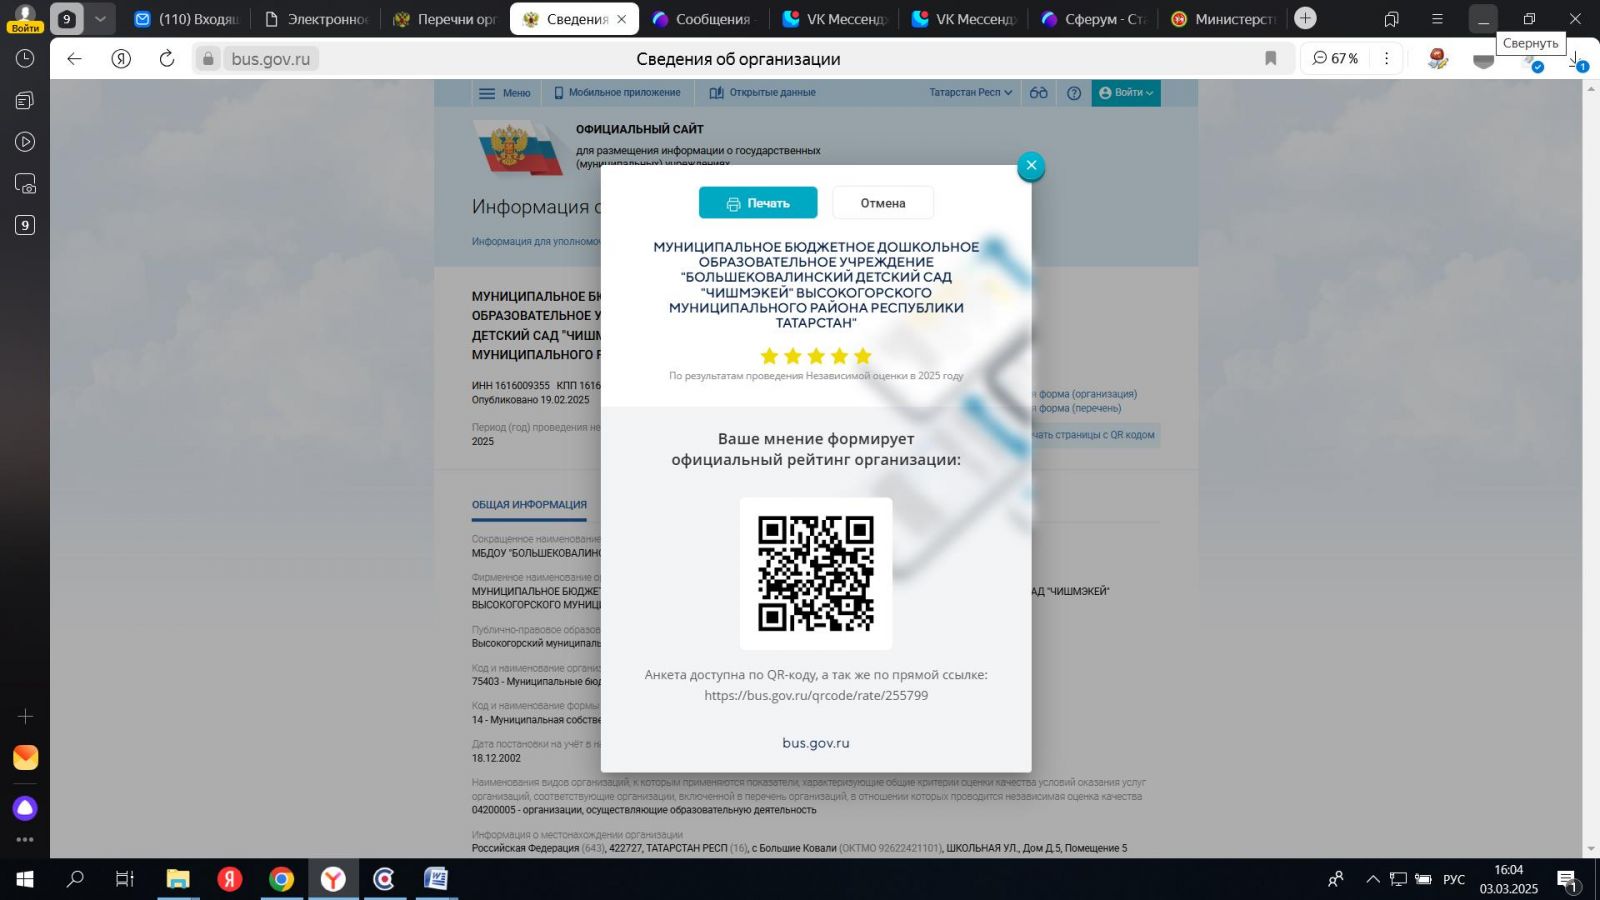The height and width of the screenshot is (900, 1600).
Task: Reload the page with the refresh icon
Action: pyautogui.click(x=167, y=59)
